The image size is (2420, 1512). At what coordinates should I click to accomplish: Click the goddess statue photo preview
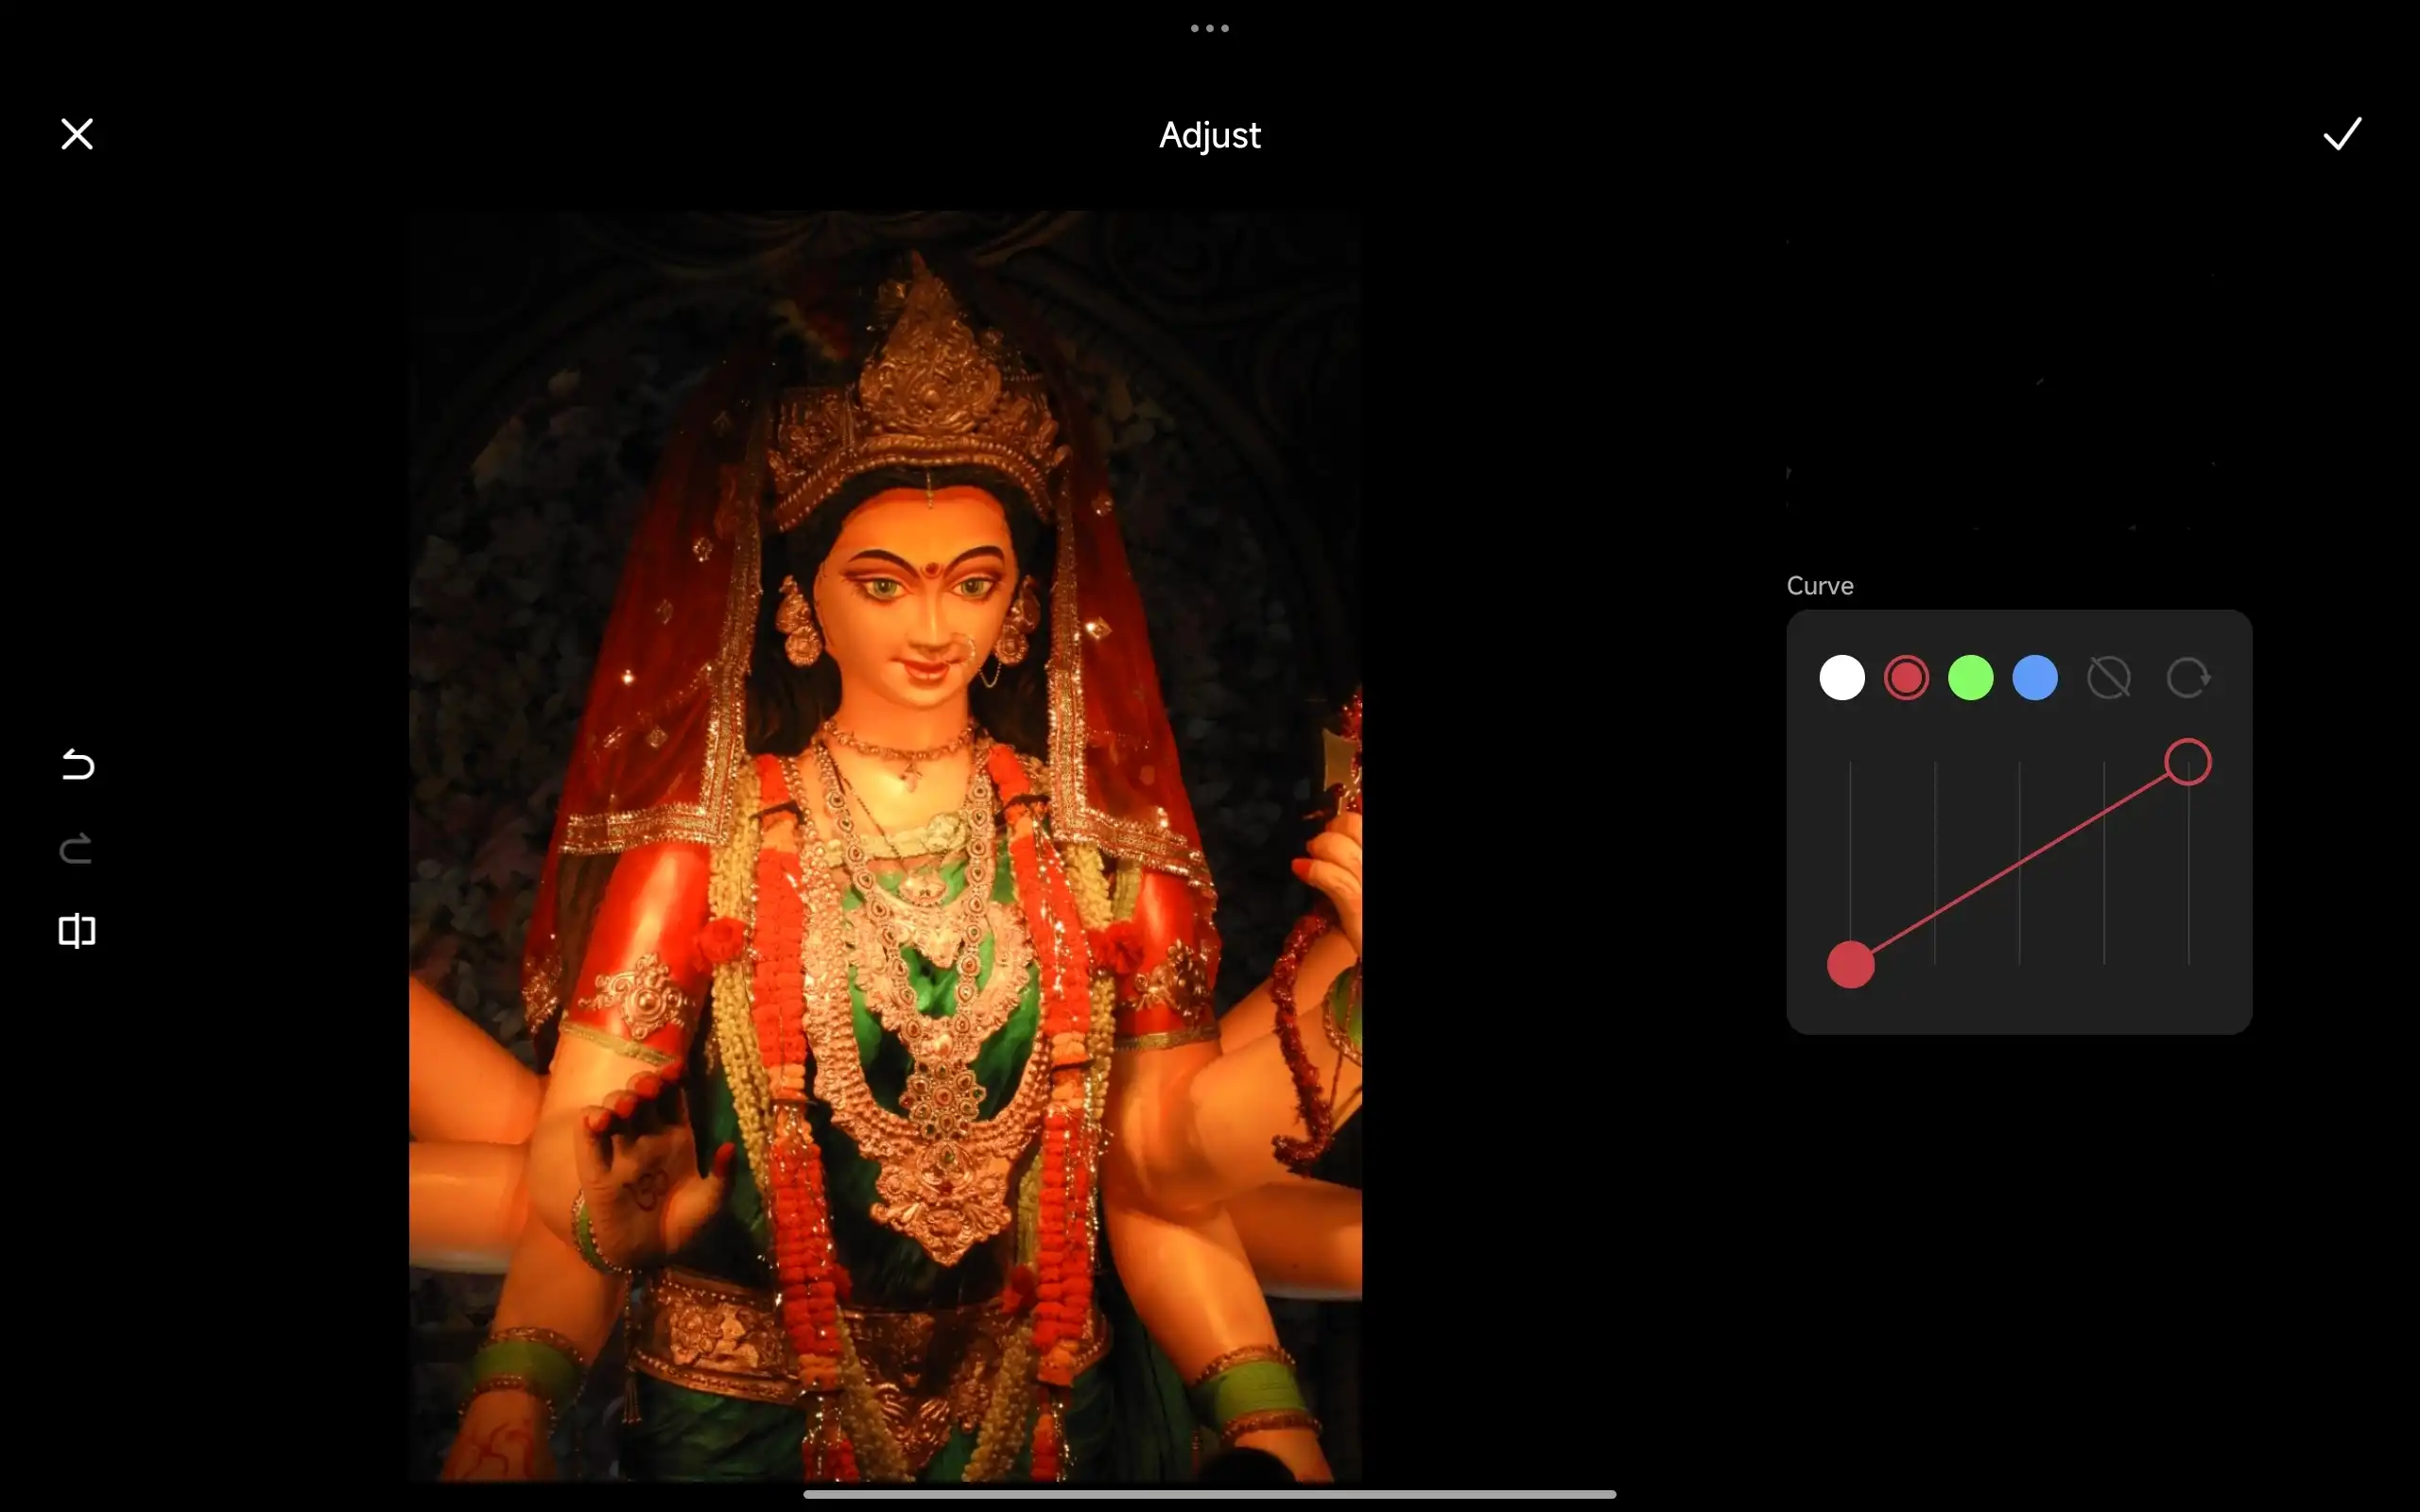click(885, 845)
